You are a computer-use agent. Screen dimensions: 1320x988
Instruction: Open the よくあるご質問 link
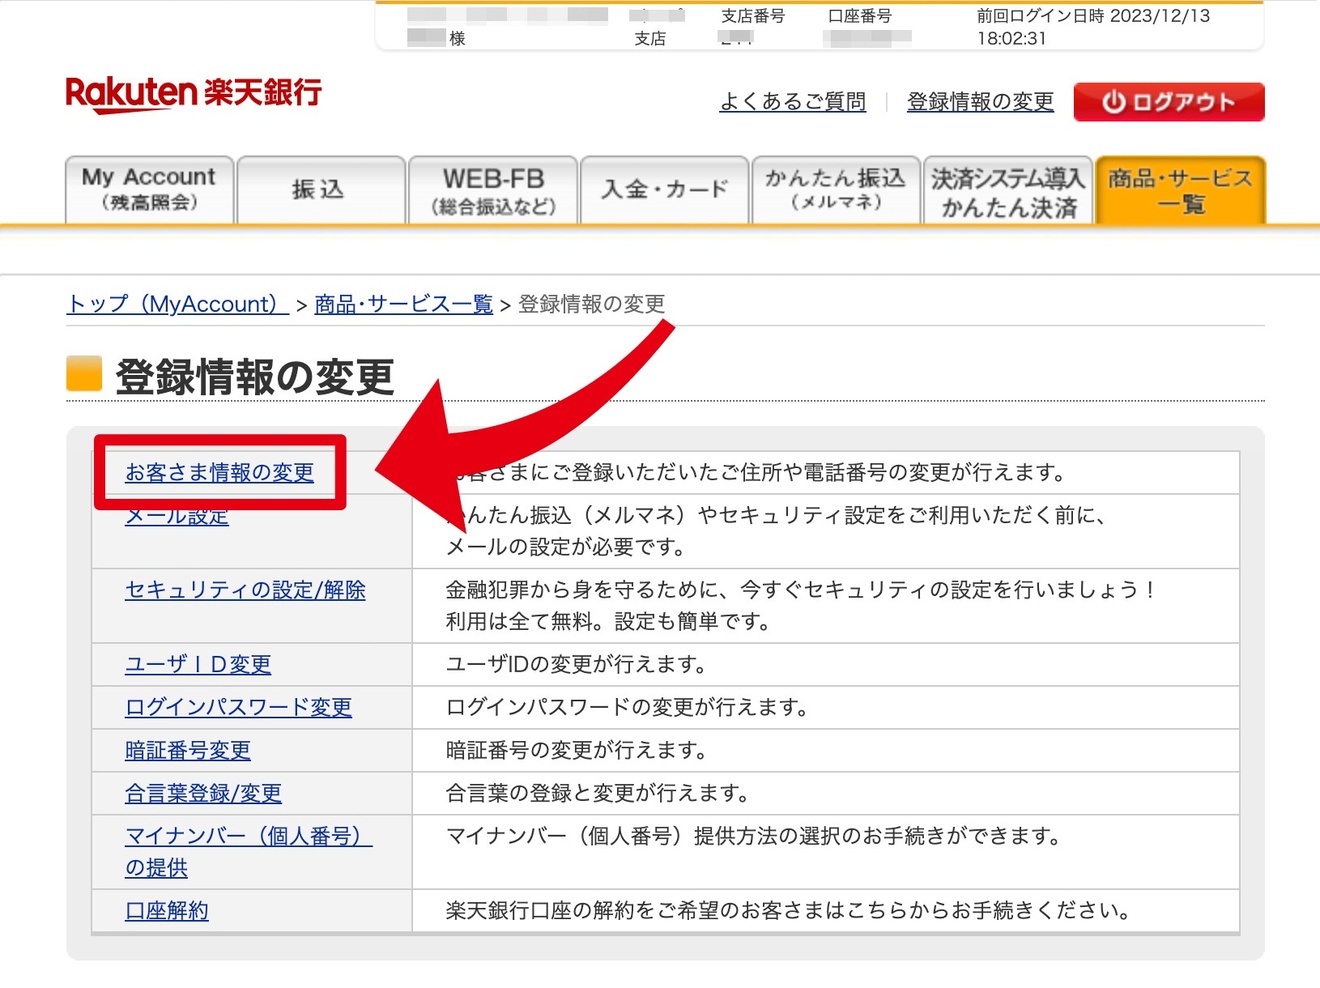point(793,102)
